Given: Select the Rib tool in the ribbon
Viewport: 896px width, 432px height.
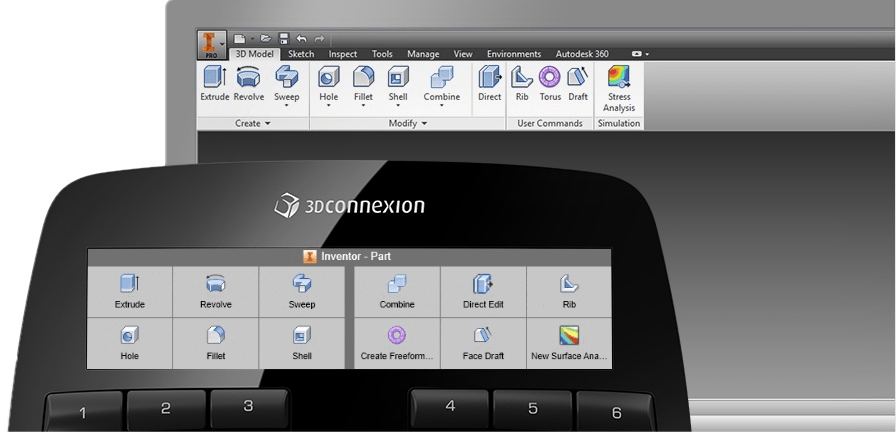Looking at the screenshot, I should [521, 83].
